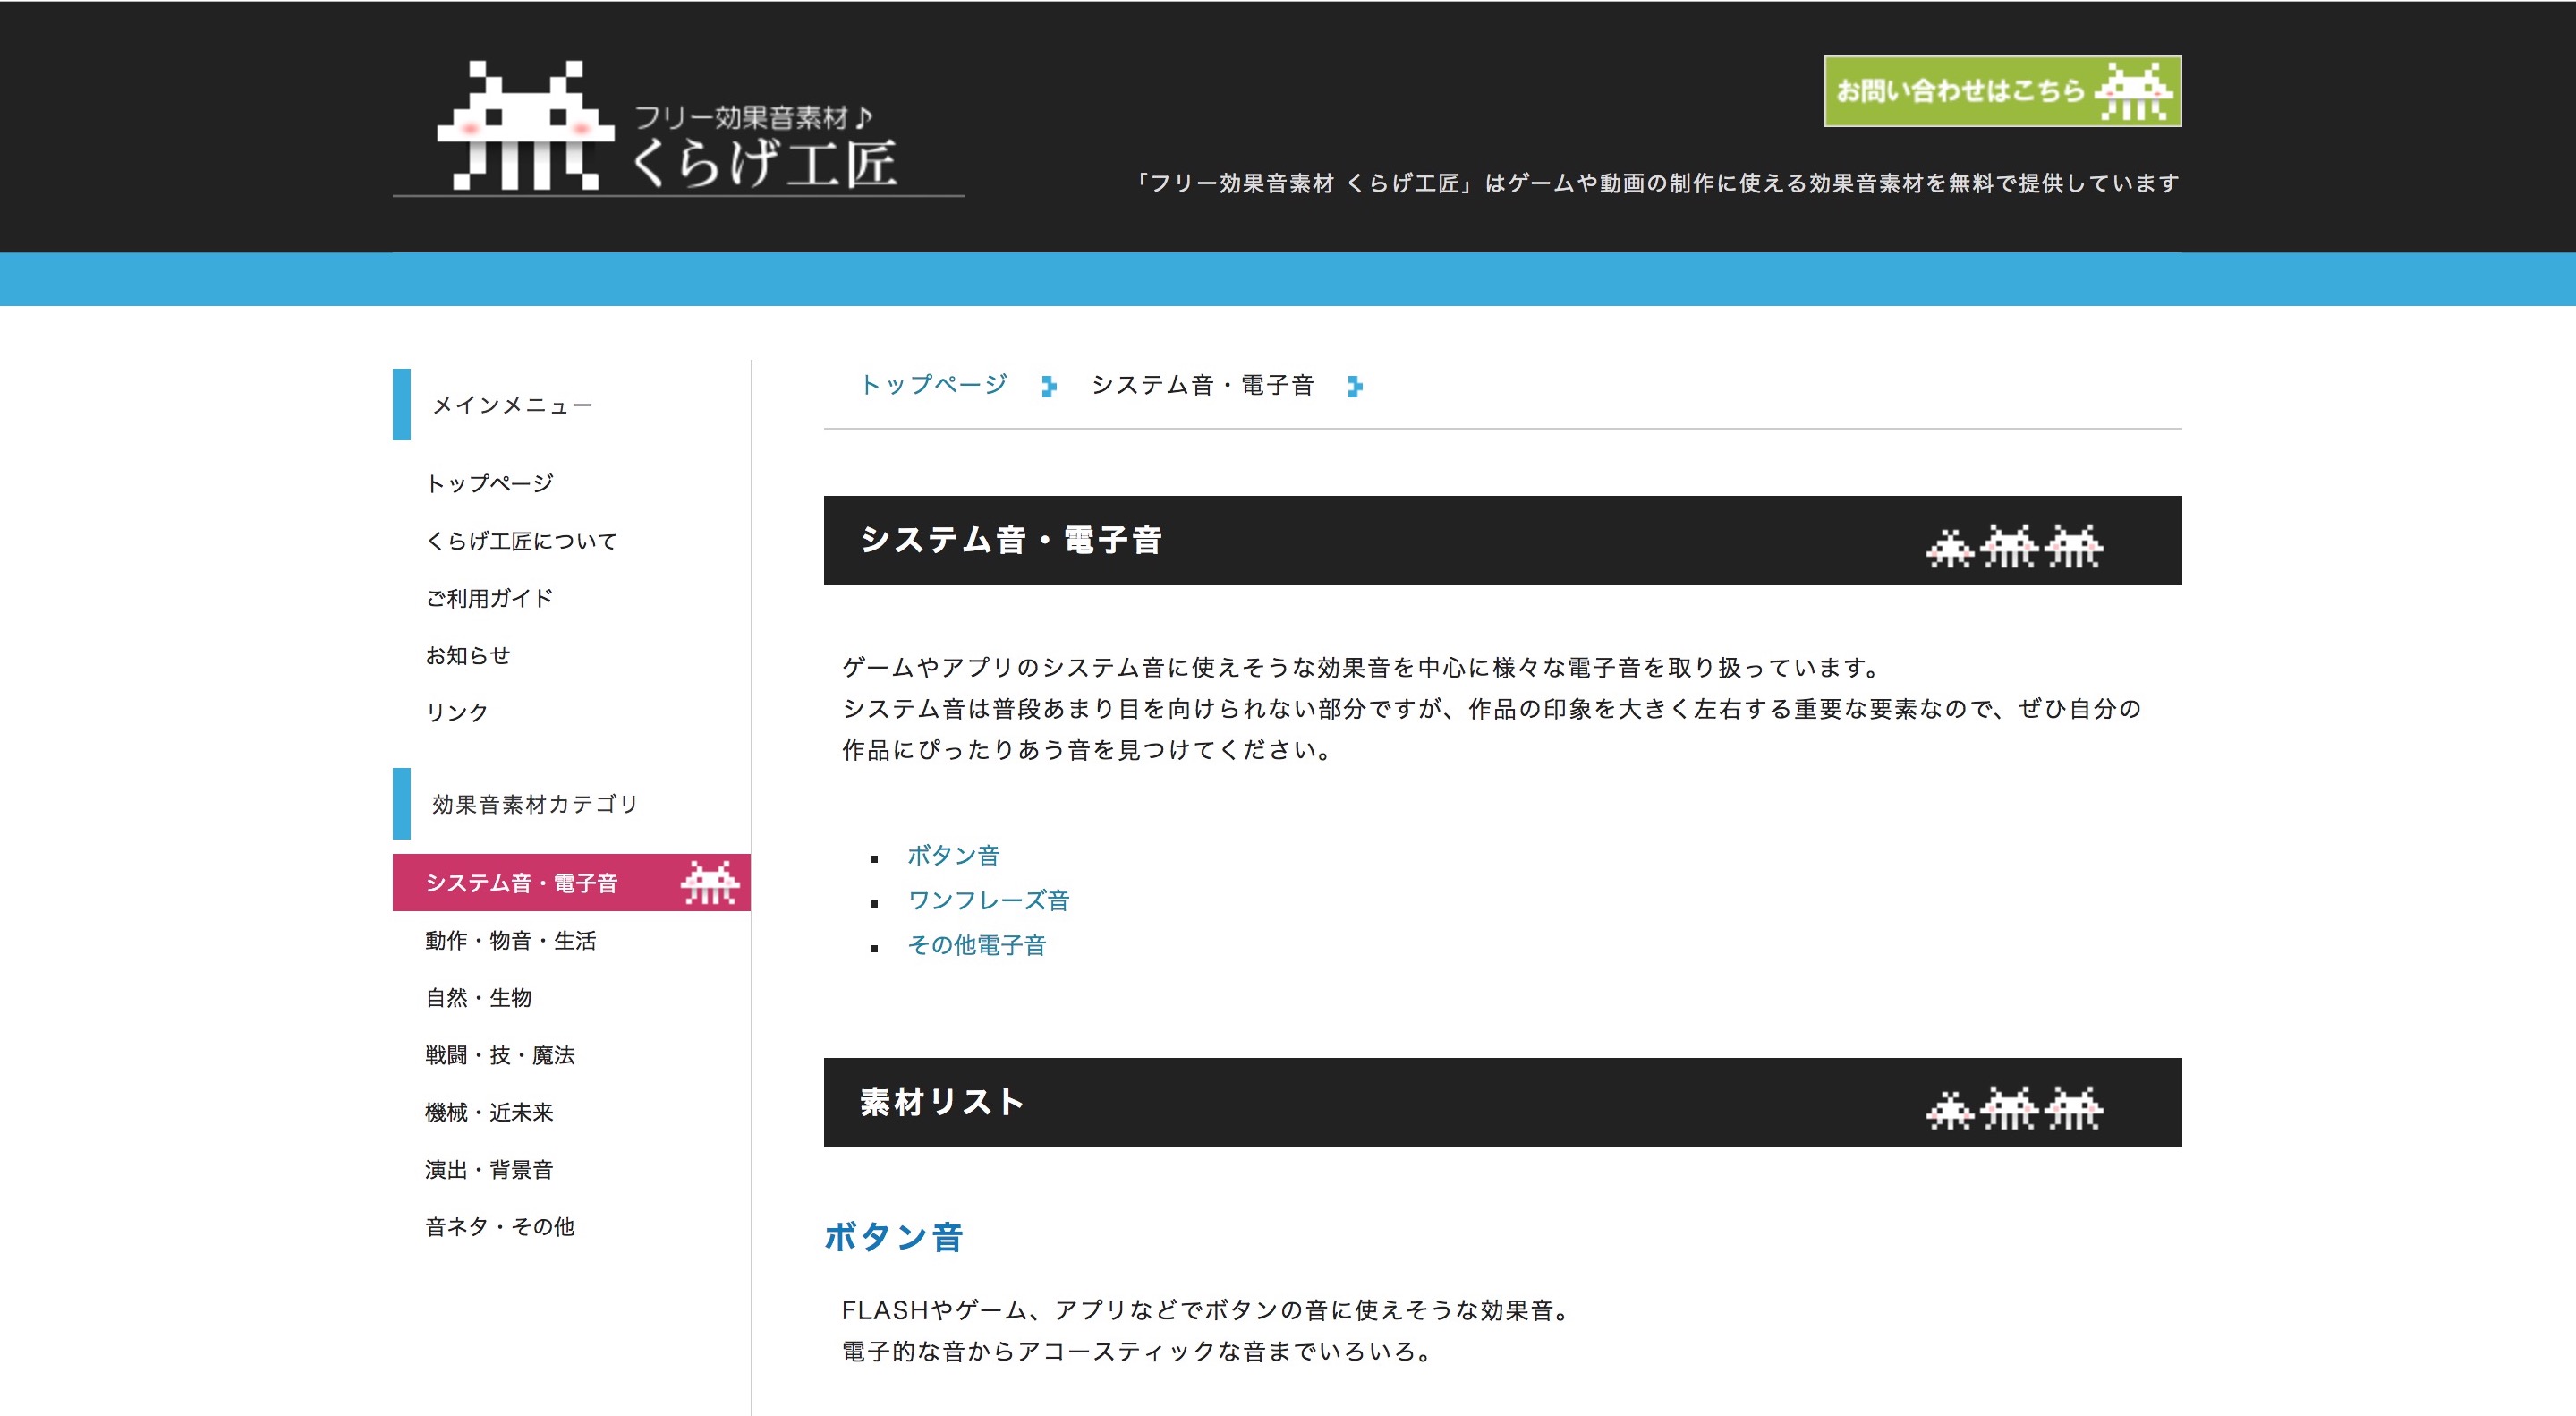
Task: Click the トップページ breadcrumb link
Action: point(933,385)
